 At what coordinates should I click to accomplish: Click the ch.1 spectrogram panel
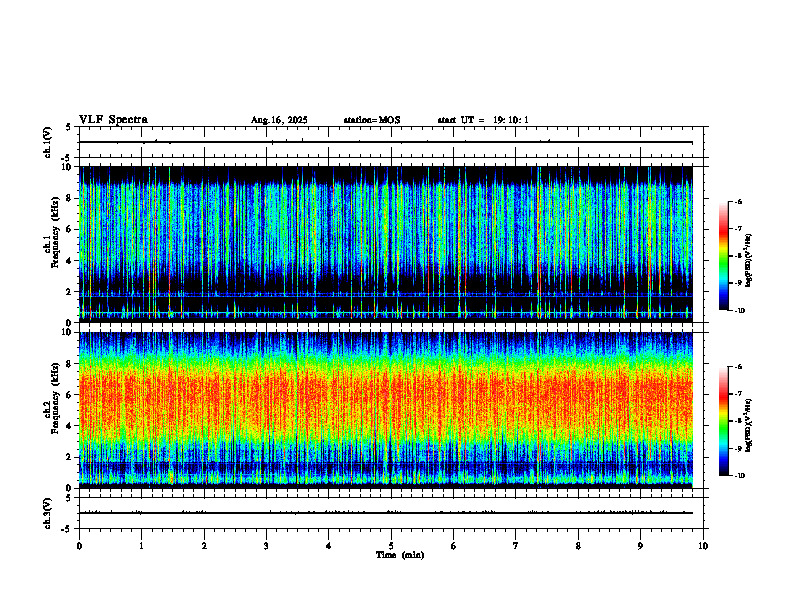pyautogui.click(x=386, y=244)
